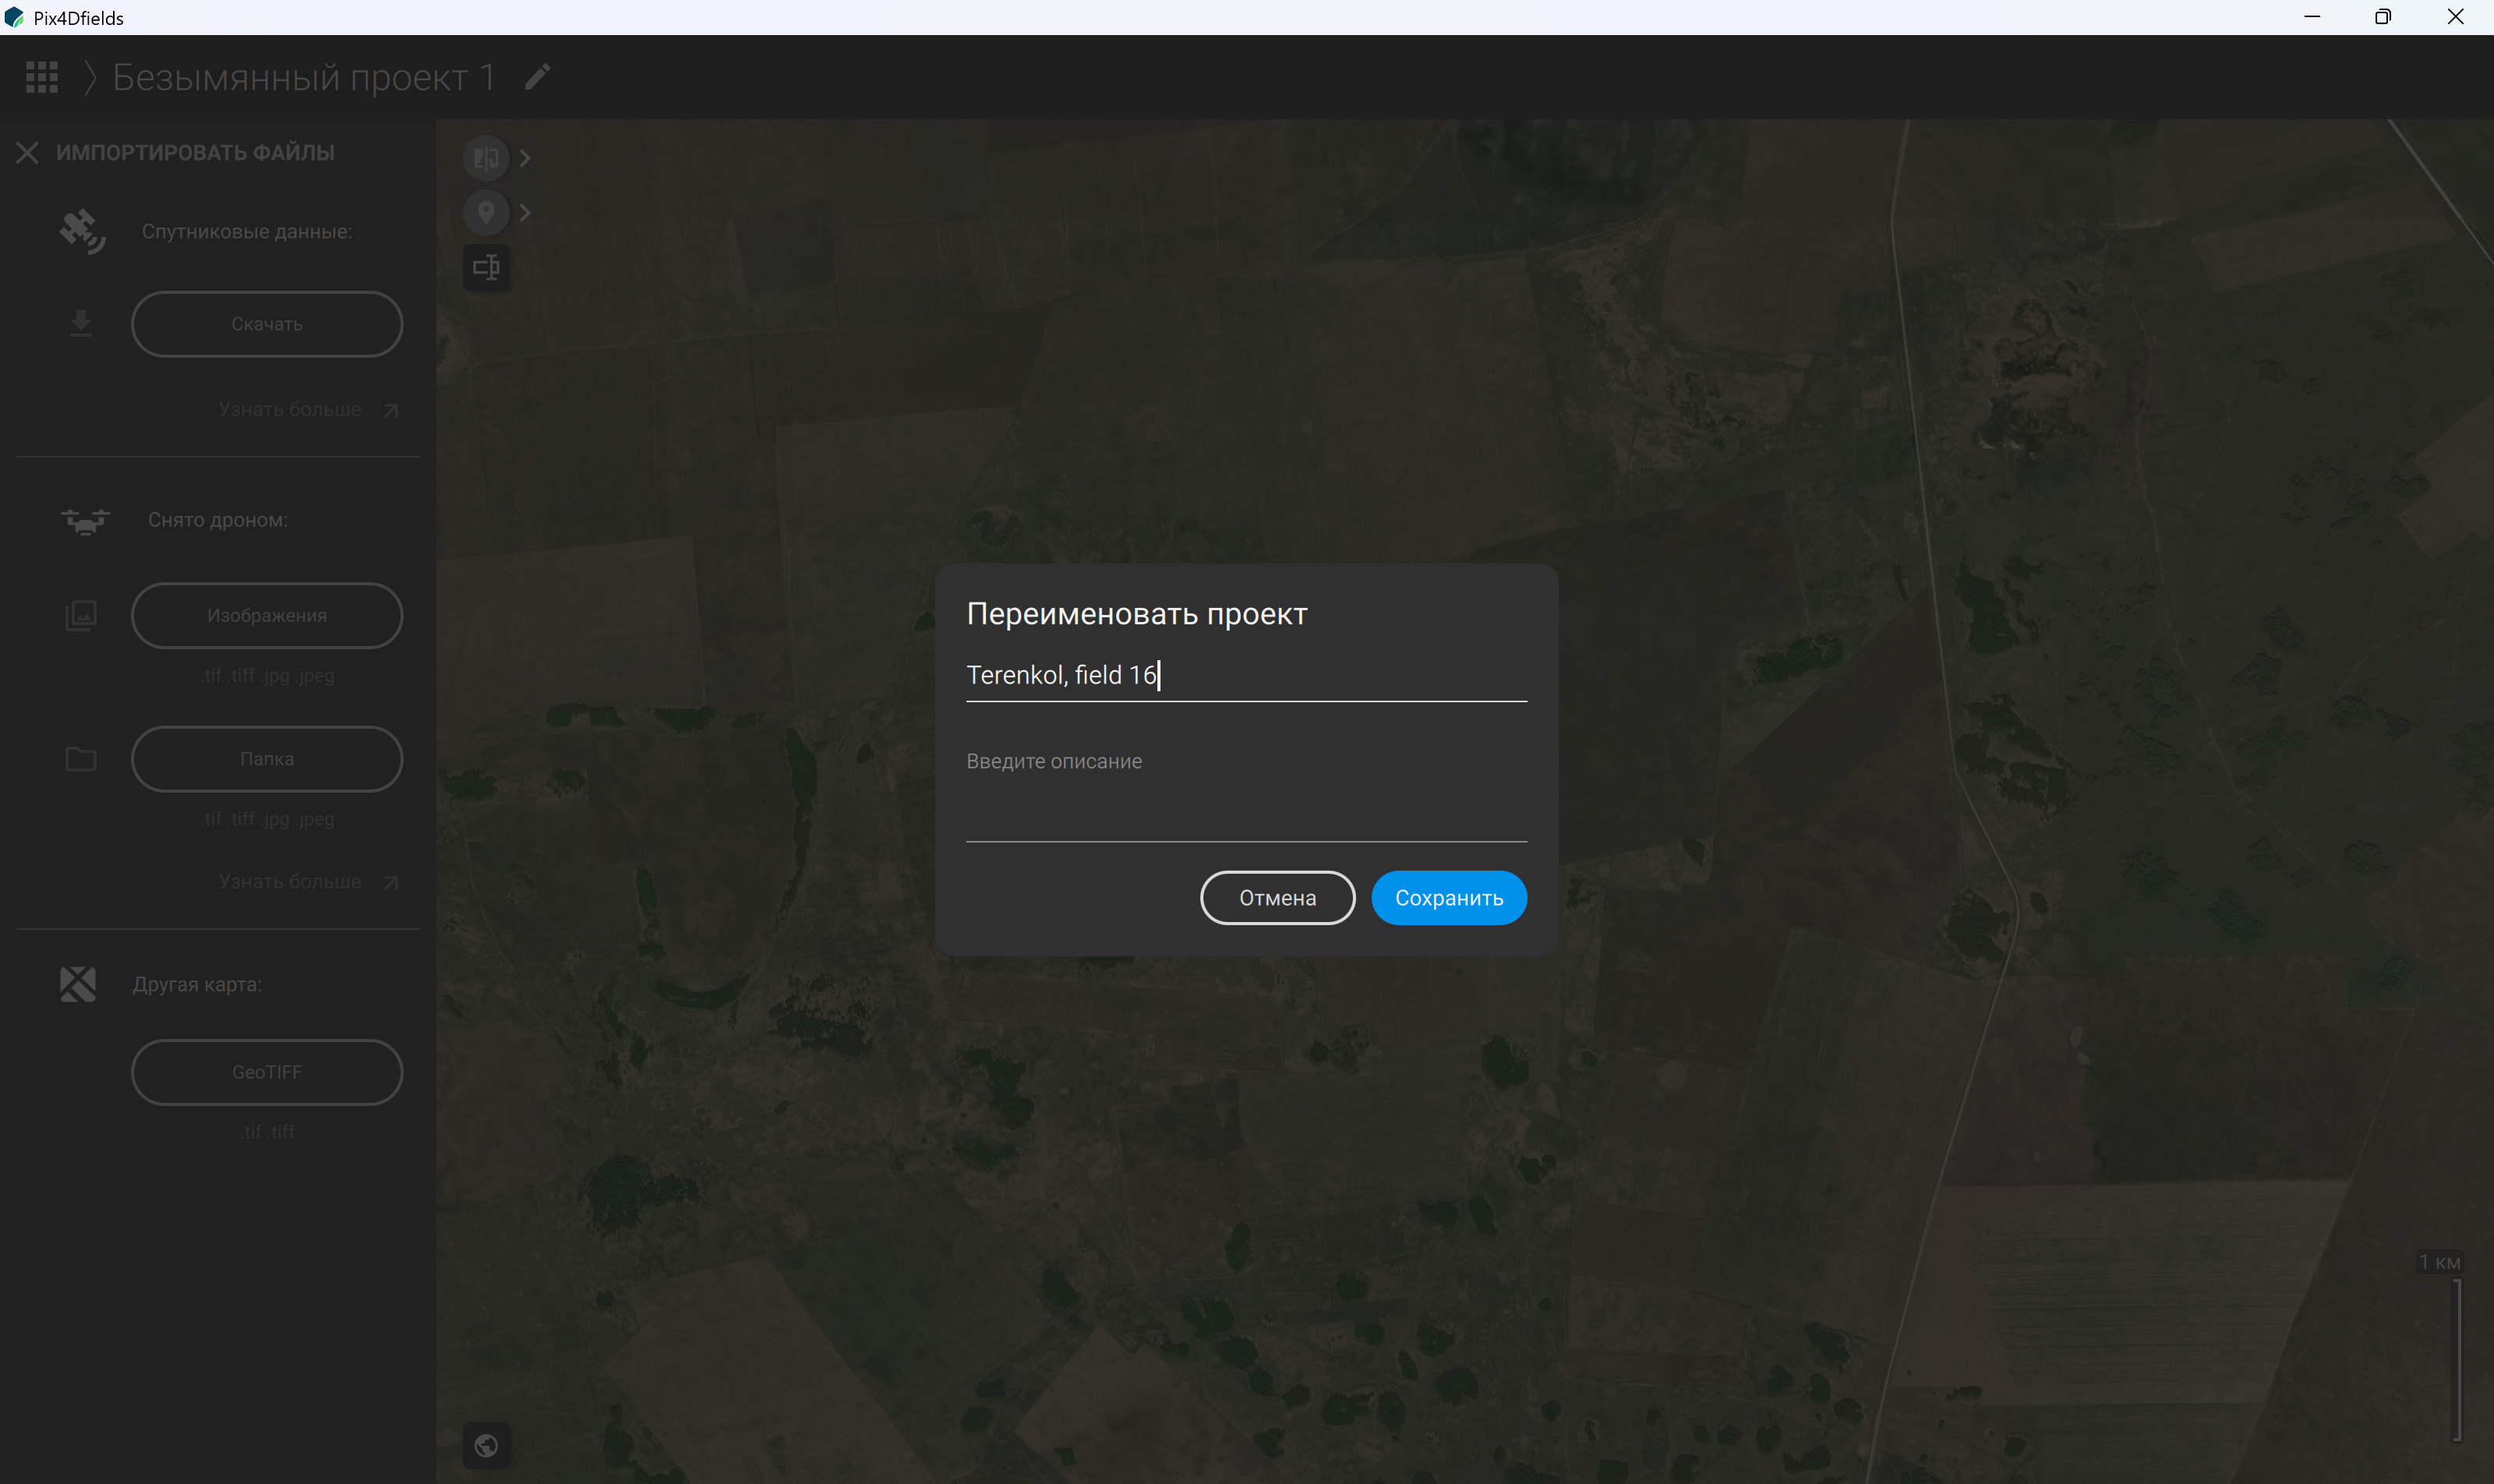
Task: Open the projects grid icon
Action: pos(42,77)
